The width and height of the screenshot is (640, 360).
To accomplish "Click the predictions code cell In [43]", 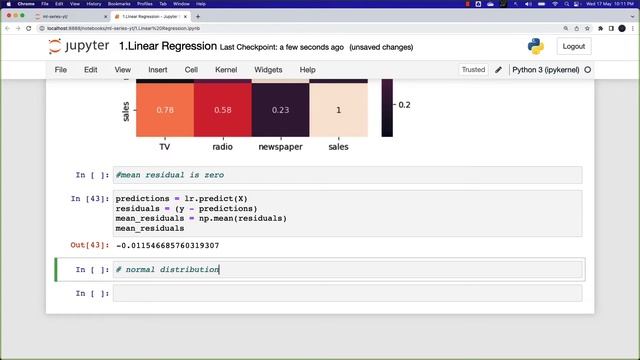I will pyautogui.click(x=347, y=213).
